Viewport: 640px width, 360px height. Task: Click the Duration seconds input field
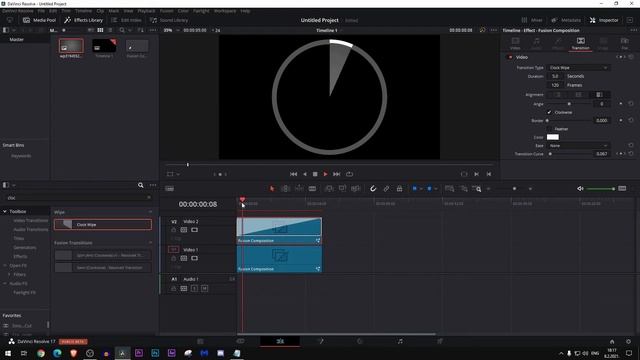pyautogui.click(x=555, y=76)
